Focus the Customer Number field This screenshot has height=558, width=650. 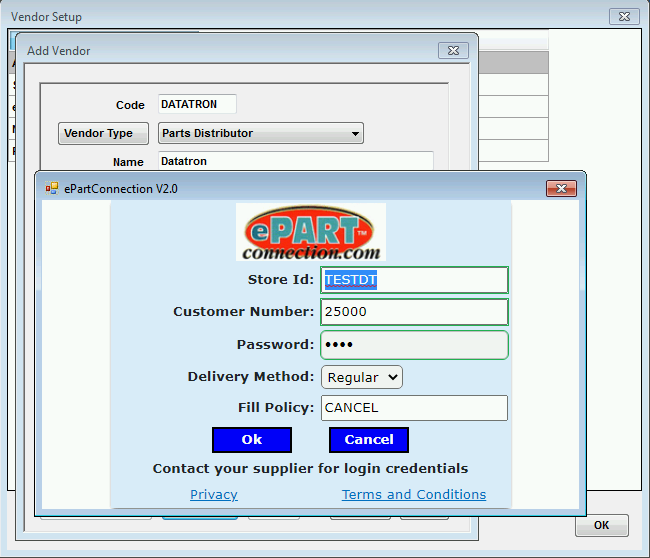414,312
